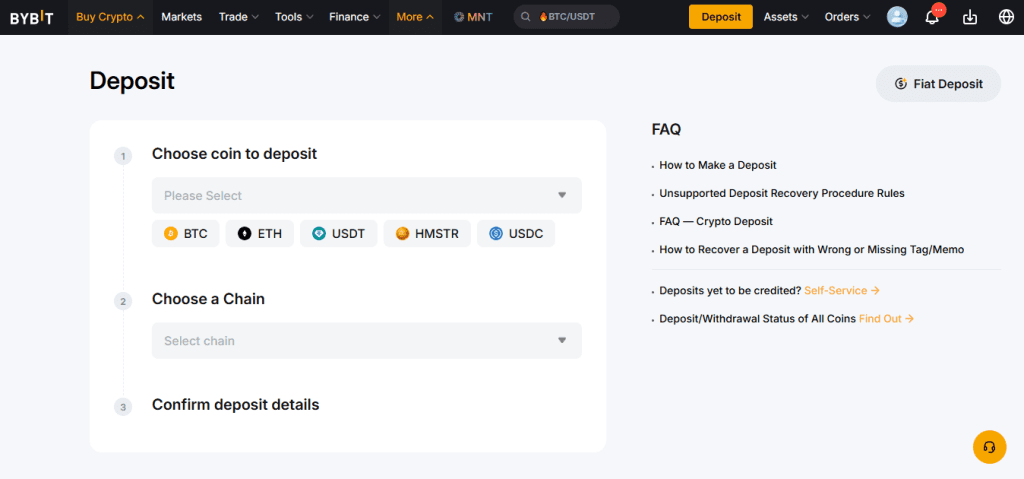1024x479 pixels.
Task: Select the HMSTR quick coin chip
Action: pos(427,234)
